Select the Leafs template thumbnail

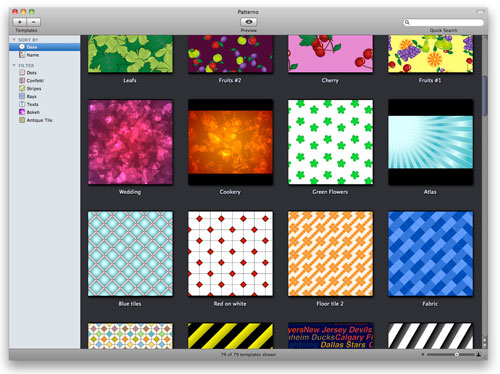click(x=130, y=54)
